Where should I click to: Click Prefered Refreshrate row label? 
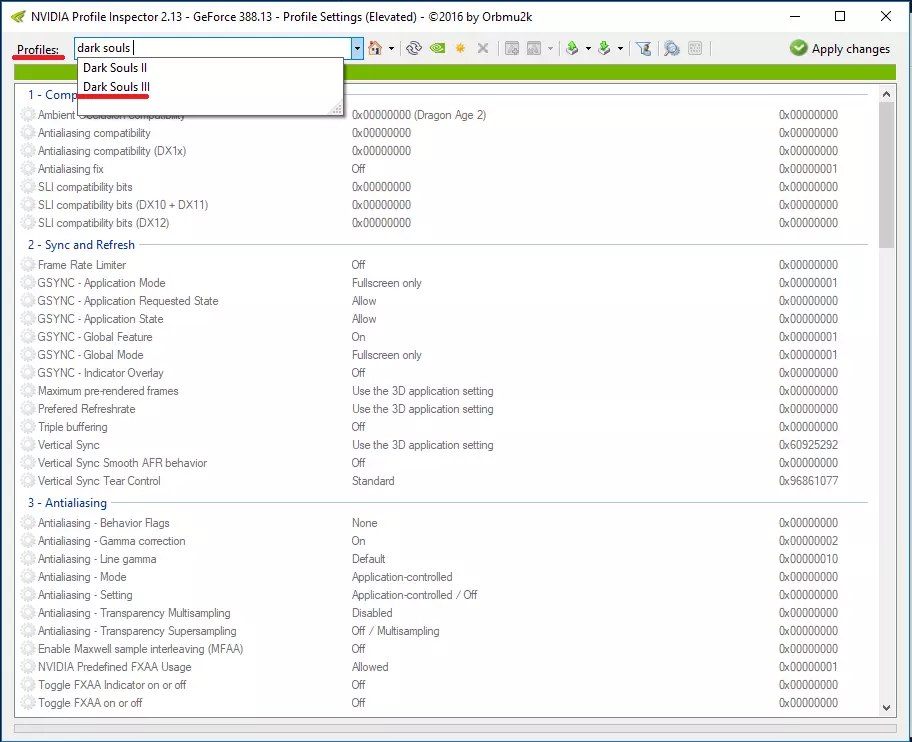(87, 409)
